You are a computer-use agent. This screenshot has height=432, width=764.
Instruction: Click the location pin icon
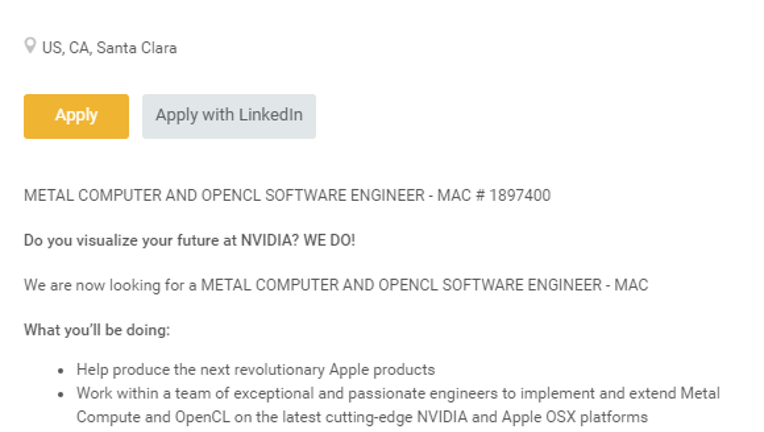pyautogui.click(x=30, y=46)
